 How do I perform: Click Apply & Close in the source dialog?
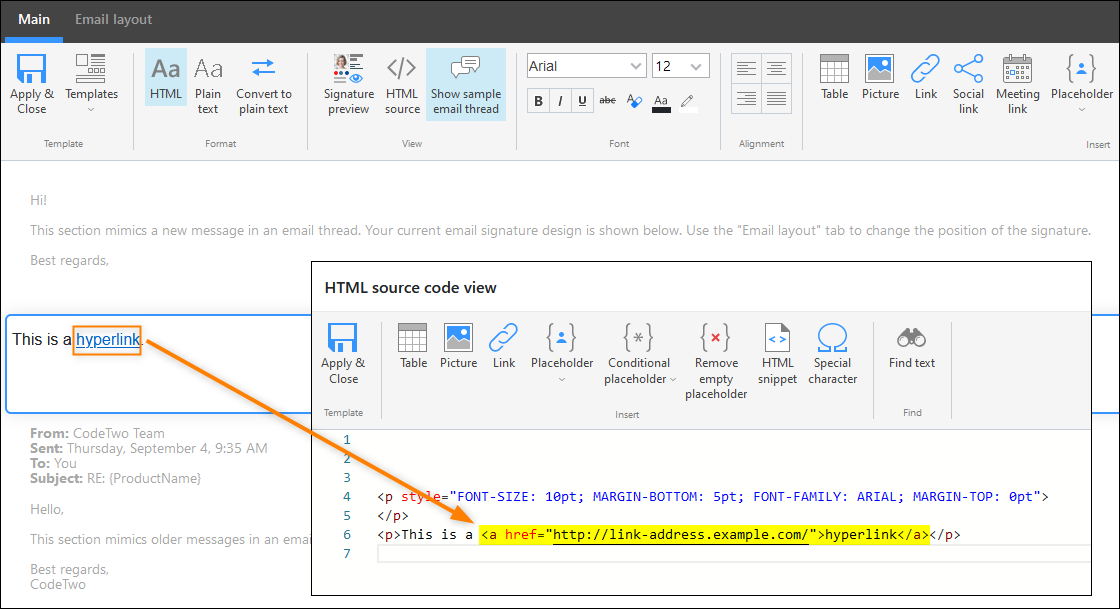pyautogui.click(x=344, y=353)
